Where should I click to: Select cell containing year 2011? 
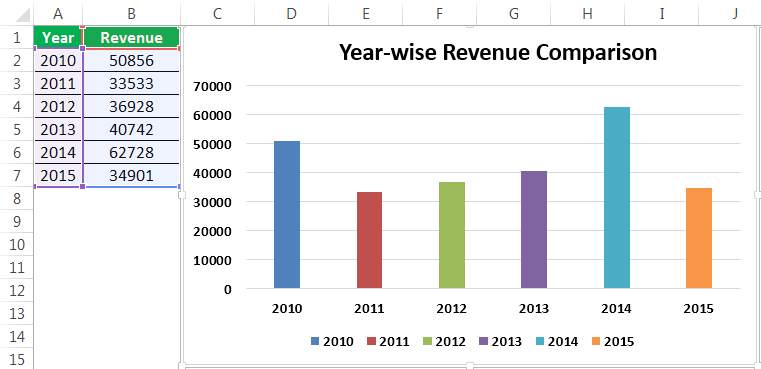(x=58, y=84)
